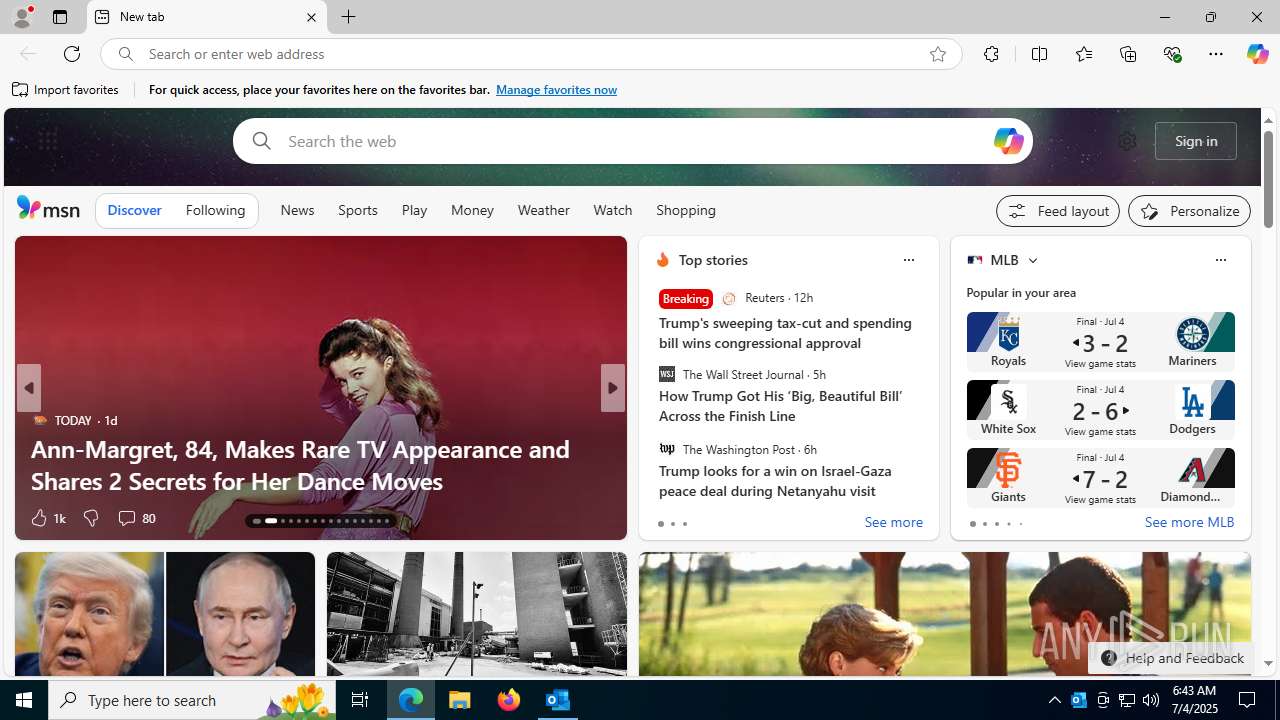Launch Firefox from the taskbar
The image size is (1280, 720).
coord(509,700)
